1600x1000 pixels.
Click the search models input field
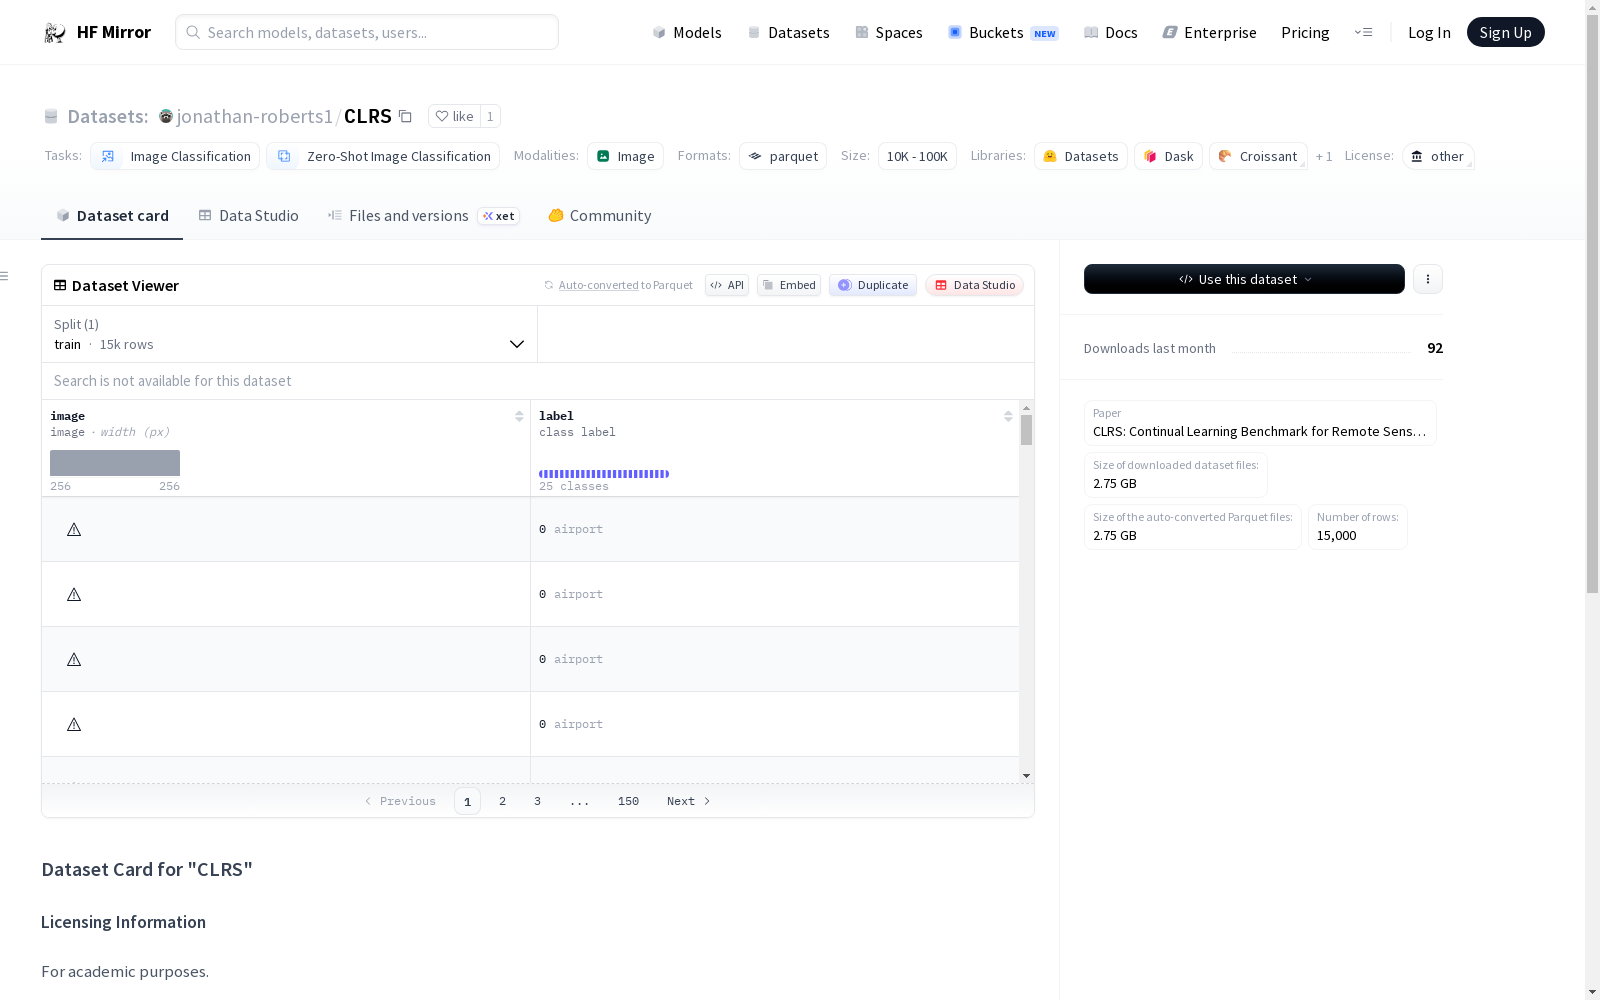(x=367, y=32)
